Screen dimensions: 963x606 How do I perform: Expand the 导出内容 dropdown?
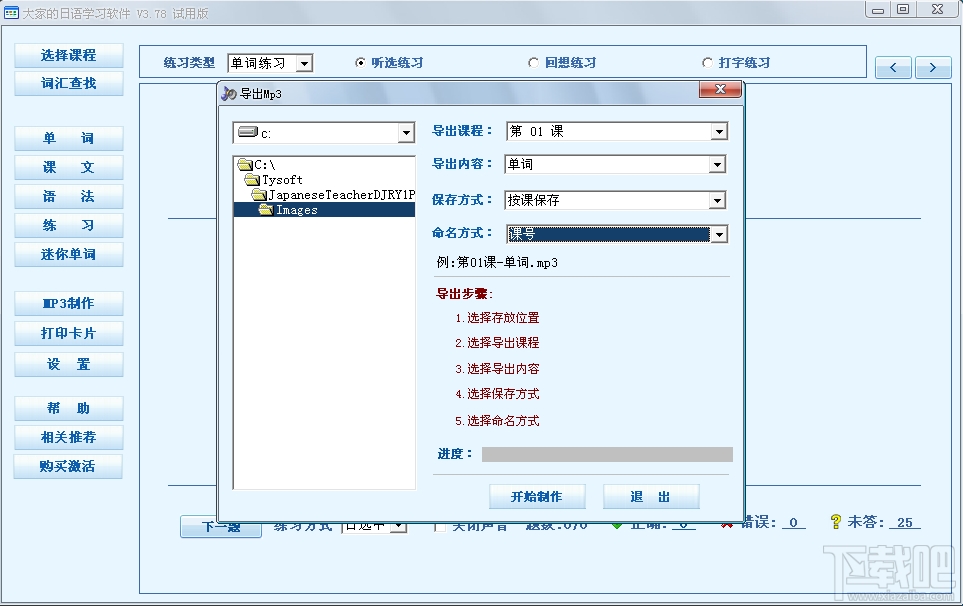pyautogui.click(x=717, y=165)
